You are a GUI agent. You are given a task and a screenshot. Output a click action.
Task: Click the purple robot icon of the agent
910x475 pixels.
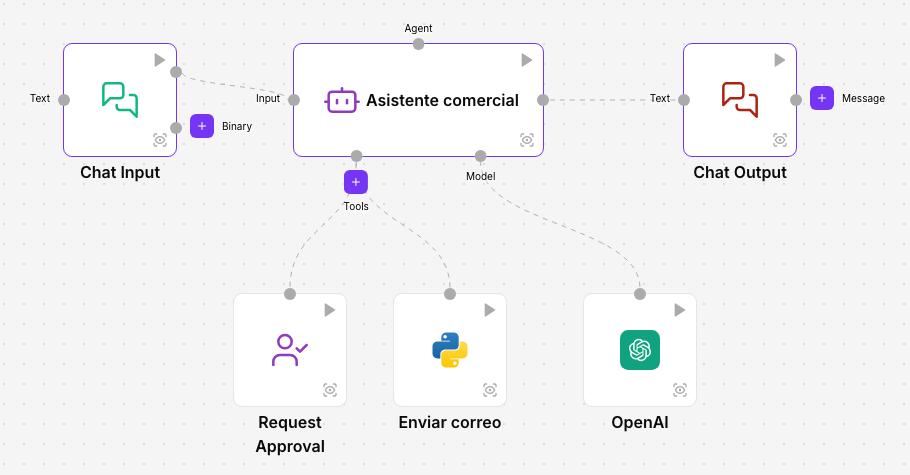(x=341, y=100)
